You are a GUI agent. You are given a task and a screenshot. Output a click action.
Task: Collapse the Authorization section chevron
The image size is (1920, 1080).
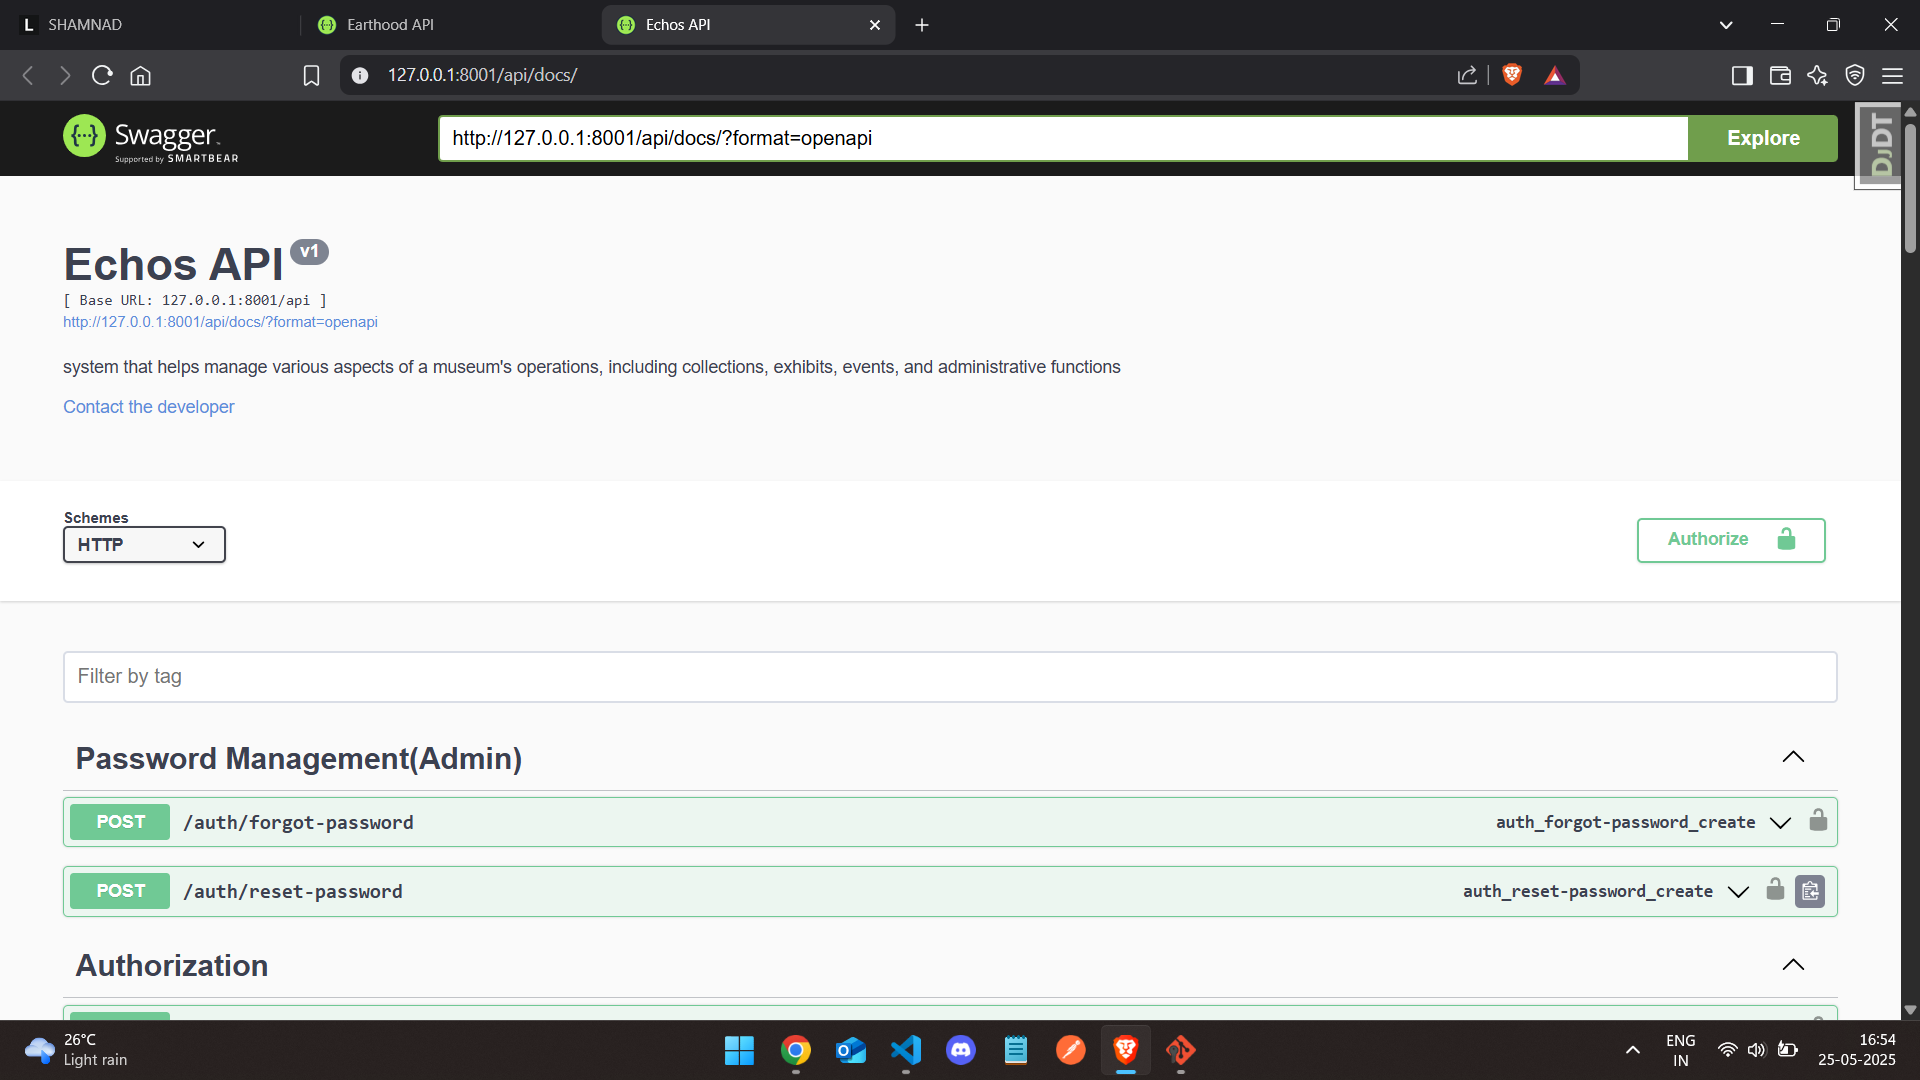tap(1793, 965)
